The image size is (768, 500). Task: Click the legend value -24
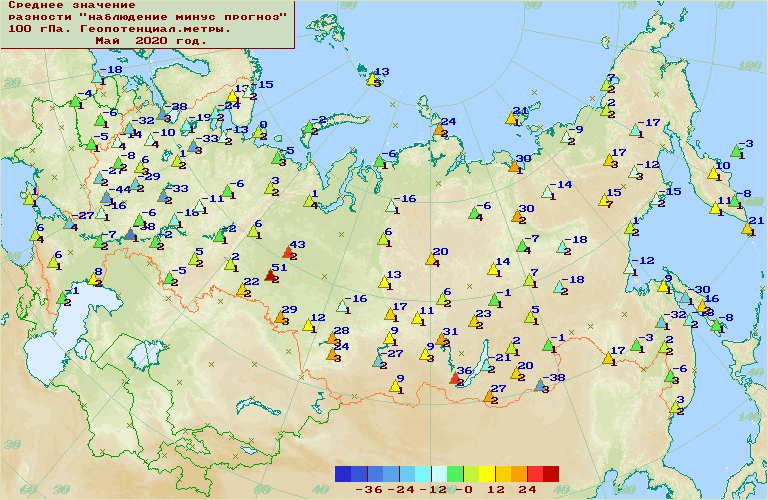coord(401,490)
